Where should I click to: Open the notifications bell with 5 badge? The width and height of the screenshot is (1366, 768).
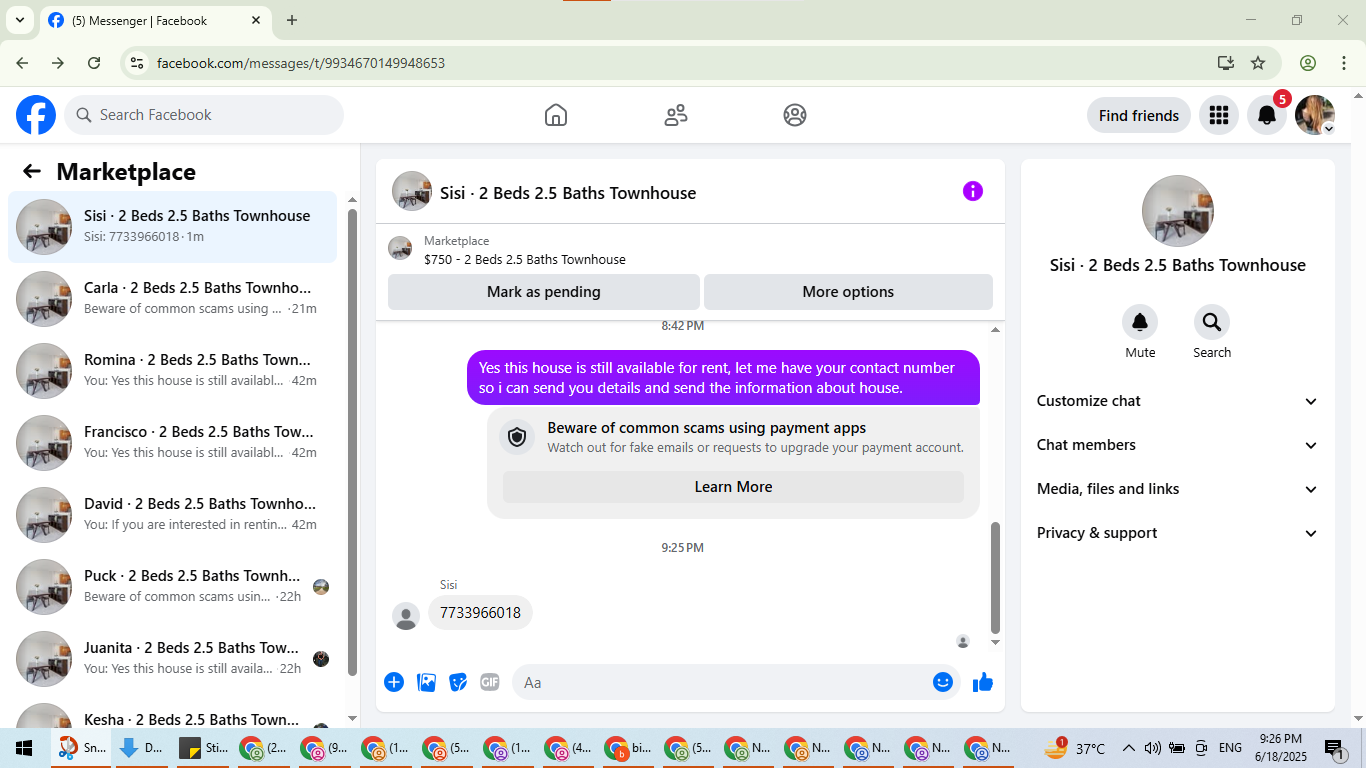(x=1267, y=115)
